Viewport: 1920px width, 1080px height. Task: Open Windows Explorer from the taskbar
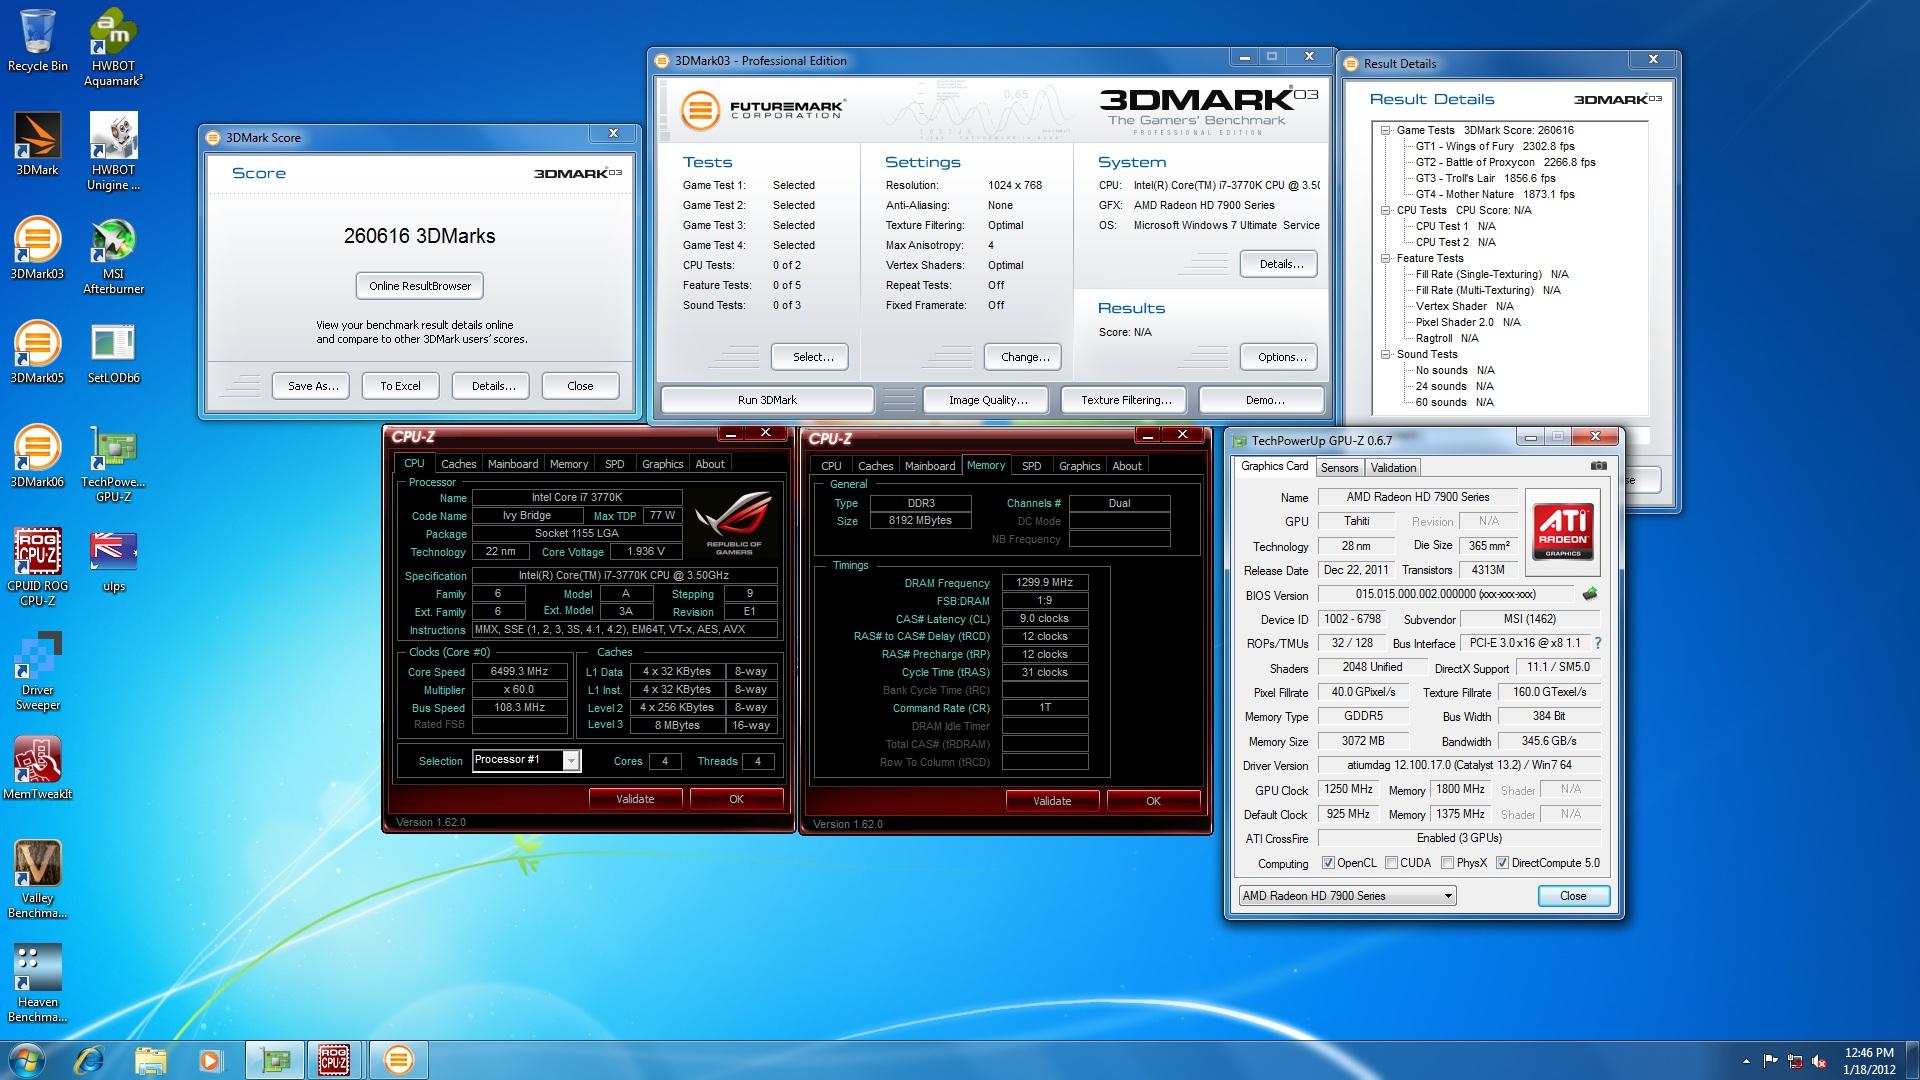point(150,1059)
